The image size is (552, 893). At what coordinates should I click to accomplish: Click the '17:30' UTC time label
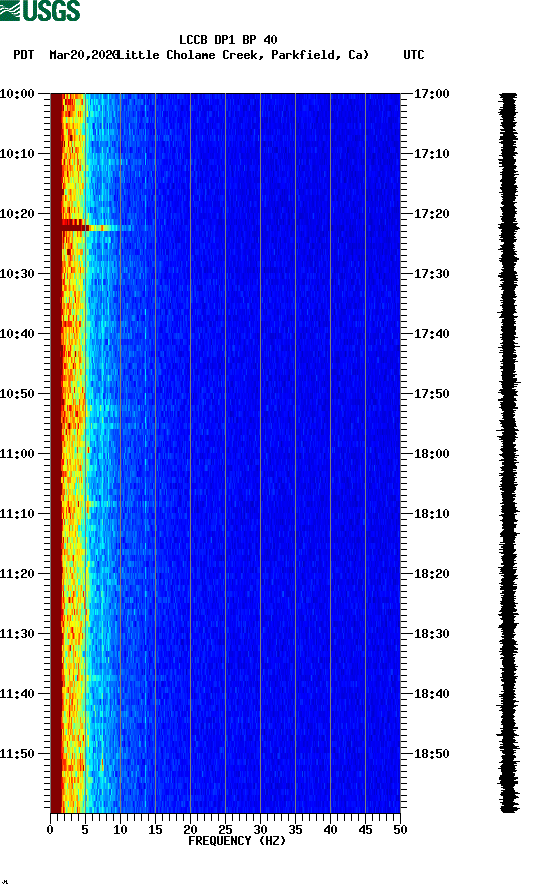pos(431,273)
